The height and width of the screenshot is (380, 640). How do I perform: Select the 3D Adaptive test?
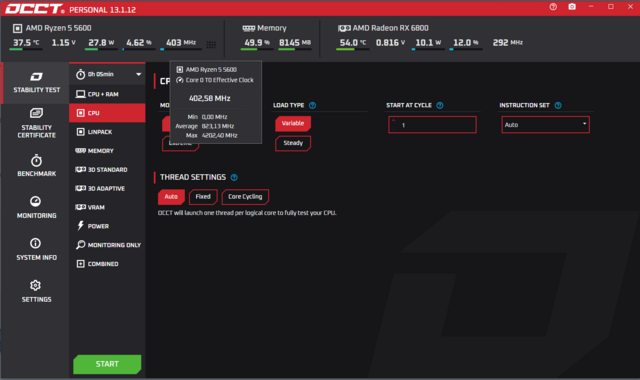click(107, 188)
